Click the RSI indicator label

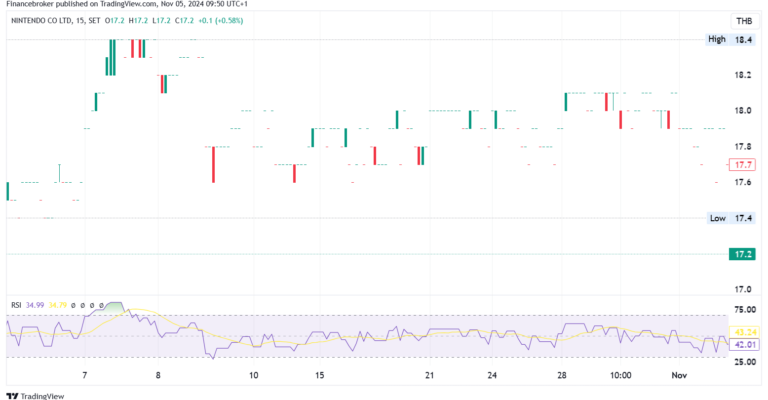(16, 305)
